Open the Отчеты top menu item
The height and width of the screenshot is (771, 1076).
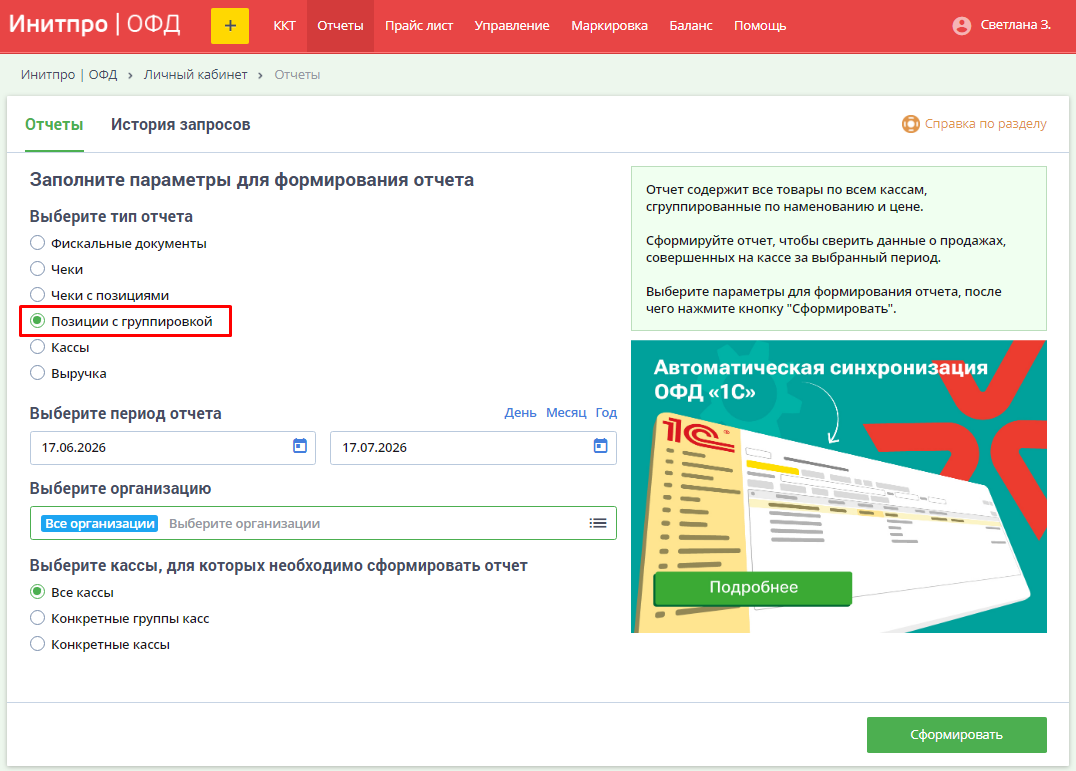point(340,26)
